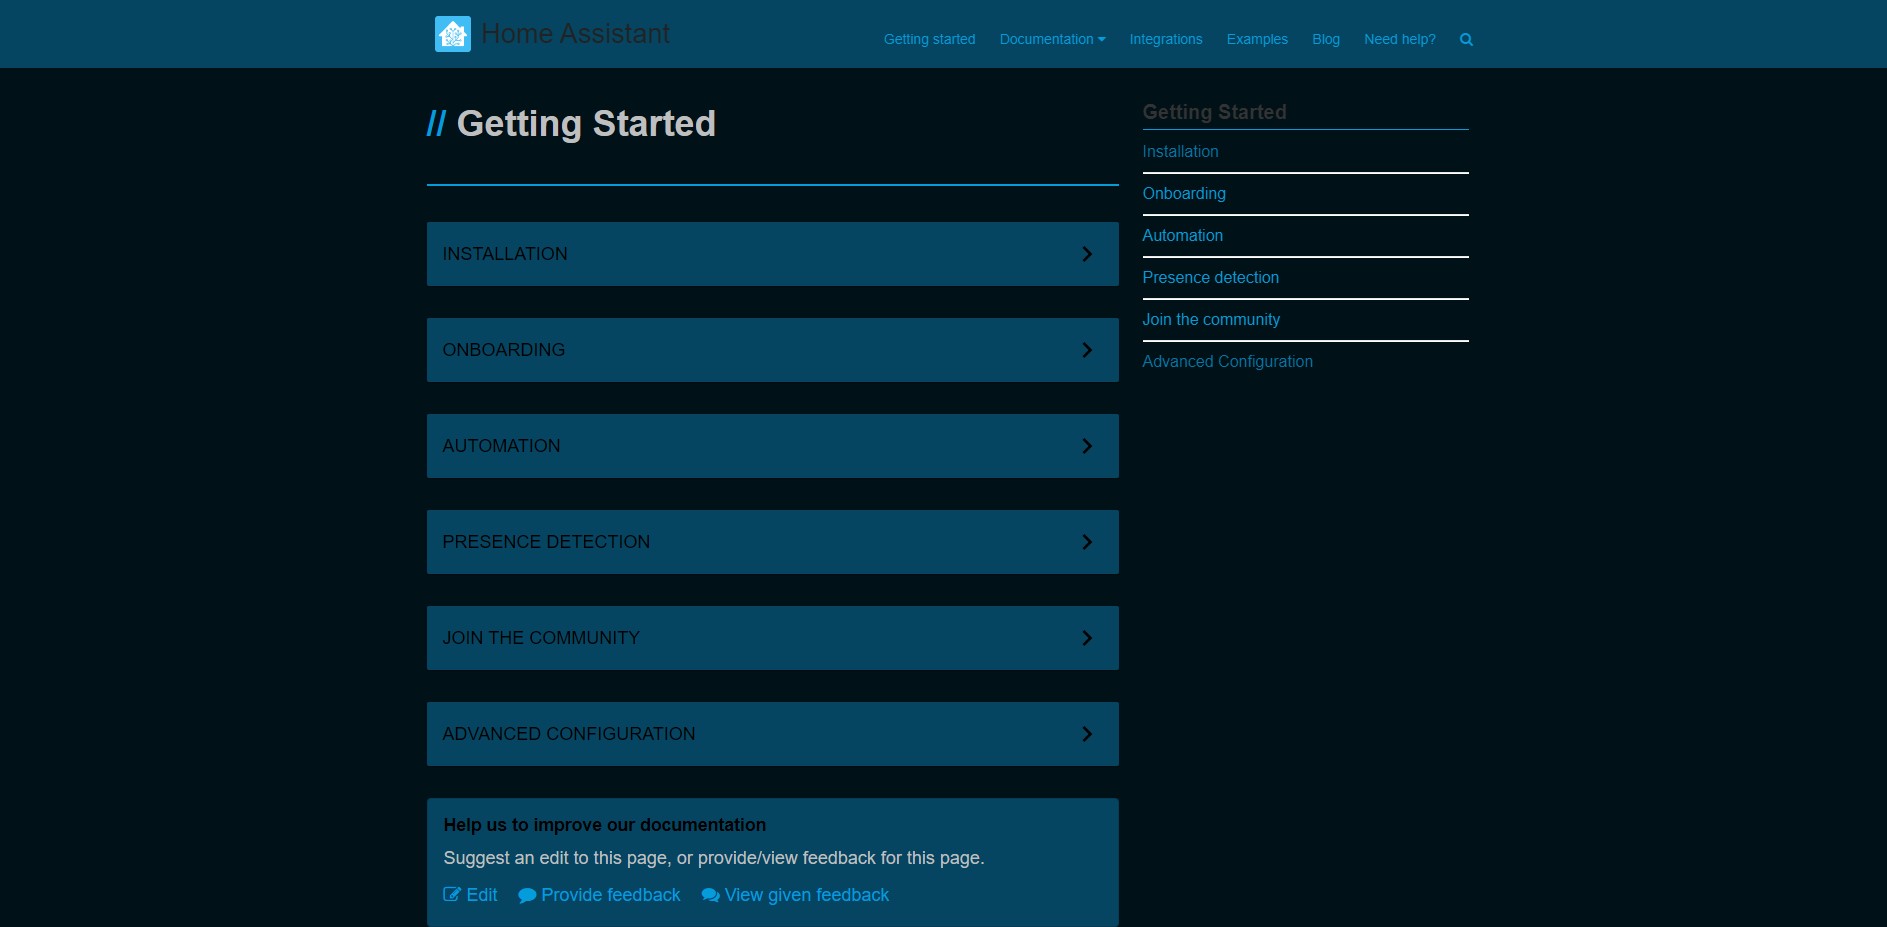The image size is (1887, 927).
Task: Click Join the community sidebar entry
Action: pos(1211,319)
